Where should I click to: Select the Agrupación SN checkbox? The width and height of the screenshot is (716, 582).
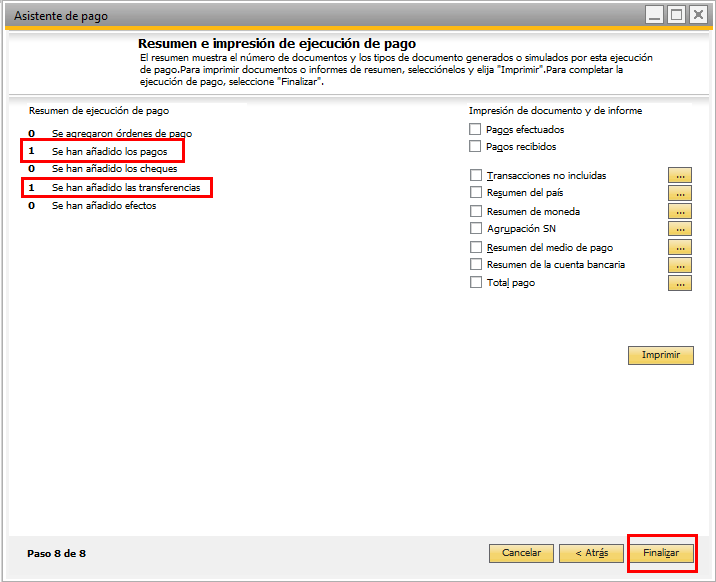point(476,228)
